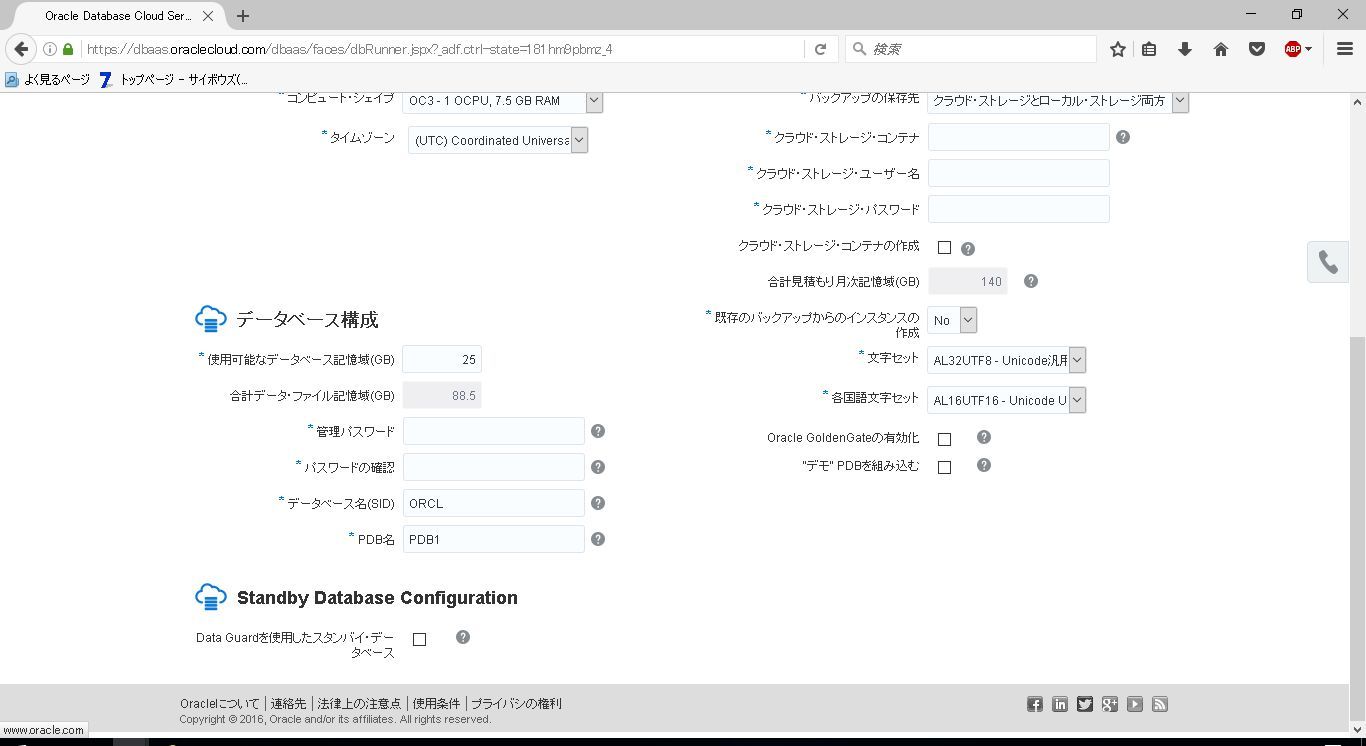Open Oracle's Google+ page icon
This screenshot has width=1366, height=746.
[x=1110, y=704]
